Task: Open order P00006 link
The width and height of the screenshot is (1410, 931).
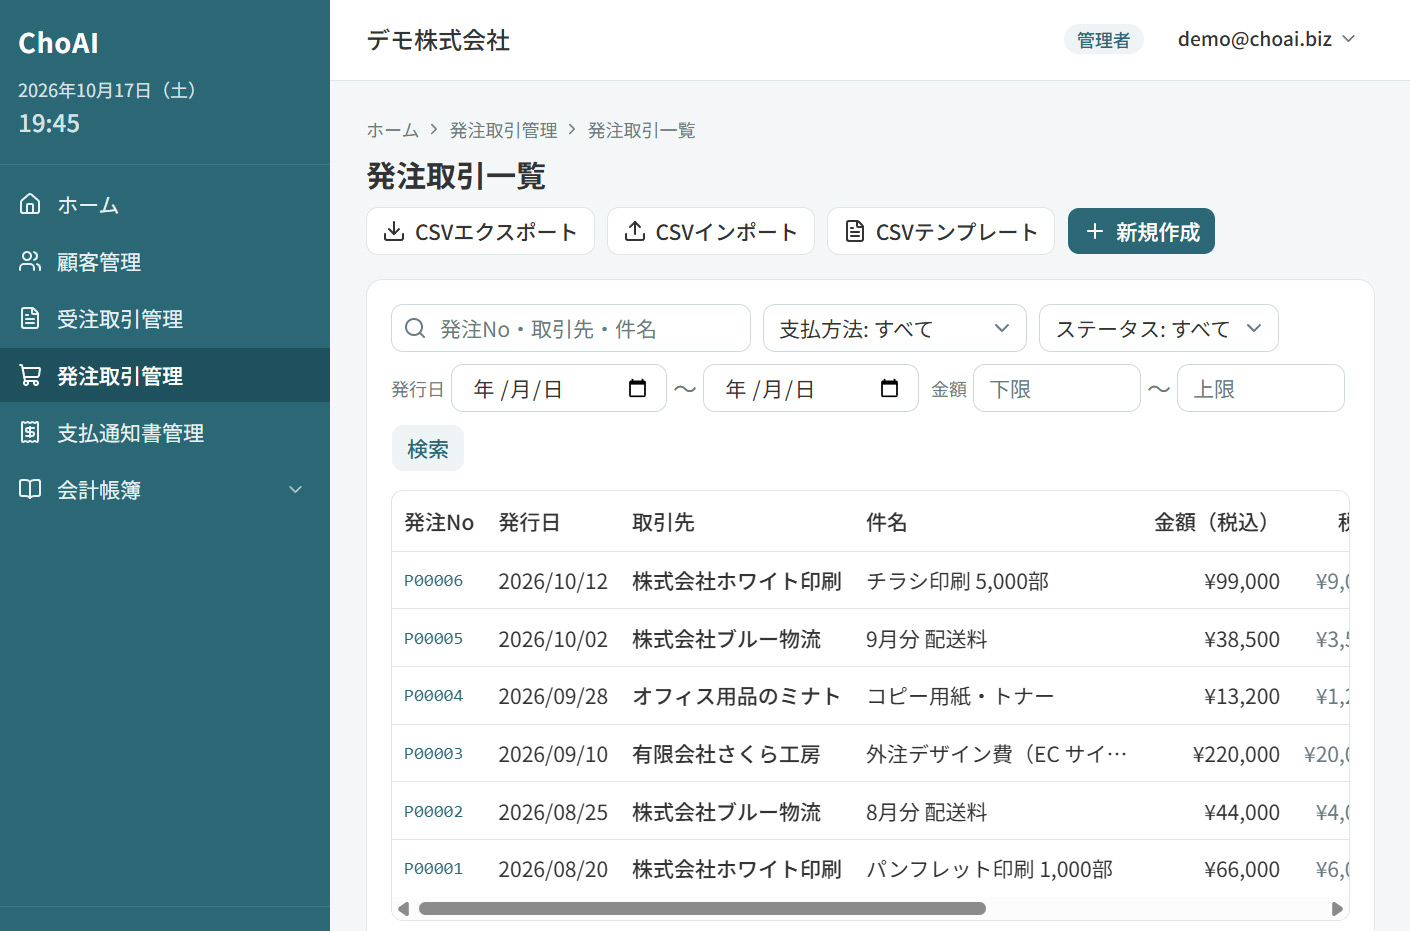Action: [434, 580]
